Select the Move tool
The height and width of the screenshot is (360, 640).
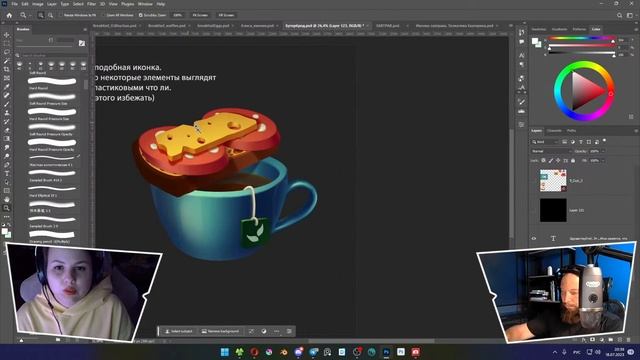pyautogui.click(x=7, y=35)
